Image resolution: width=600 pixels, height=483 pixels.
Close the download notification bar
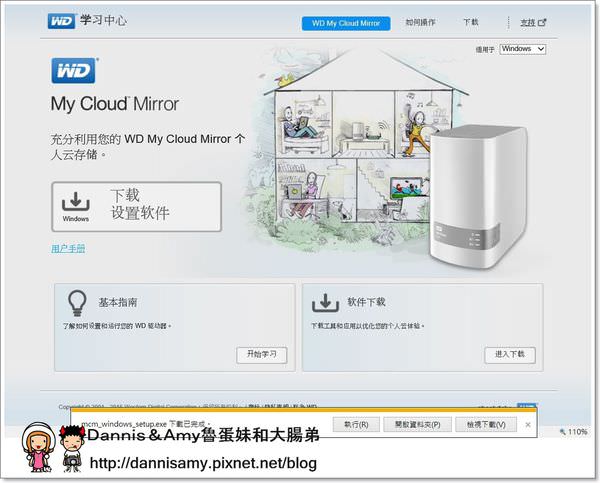[528, 425]
